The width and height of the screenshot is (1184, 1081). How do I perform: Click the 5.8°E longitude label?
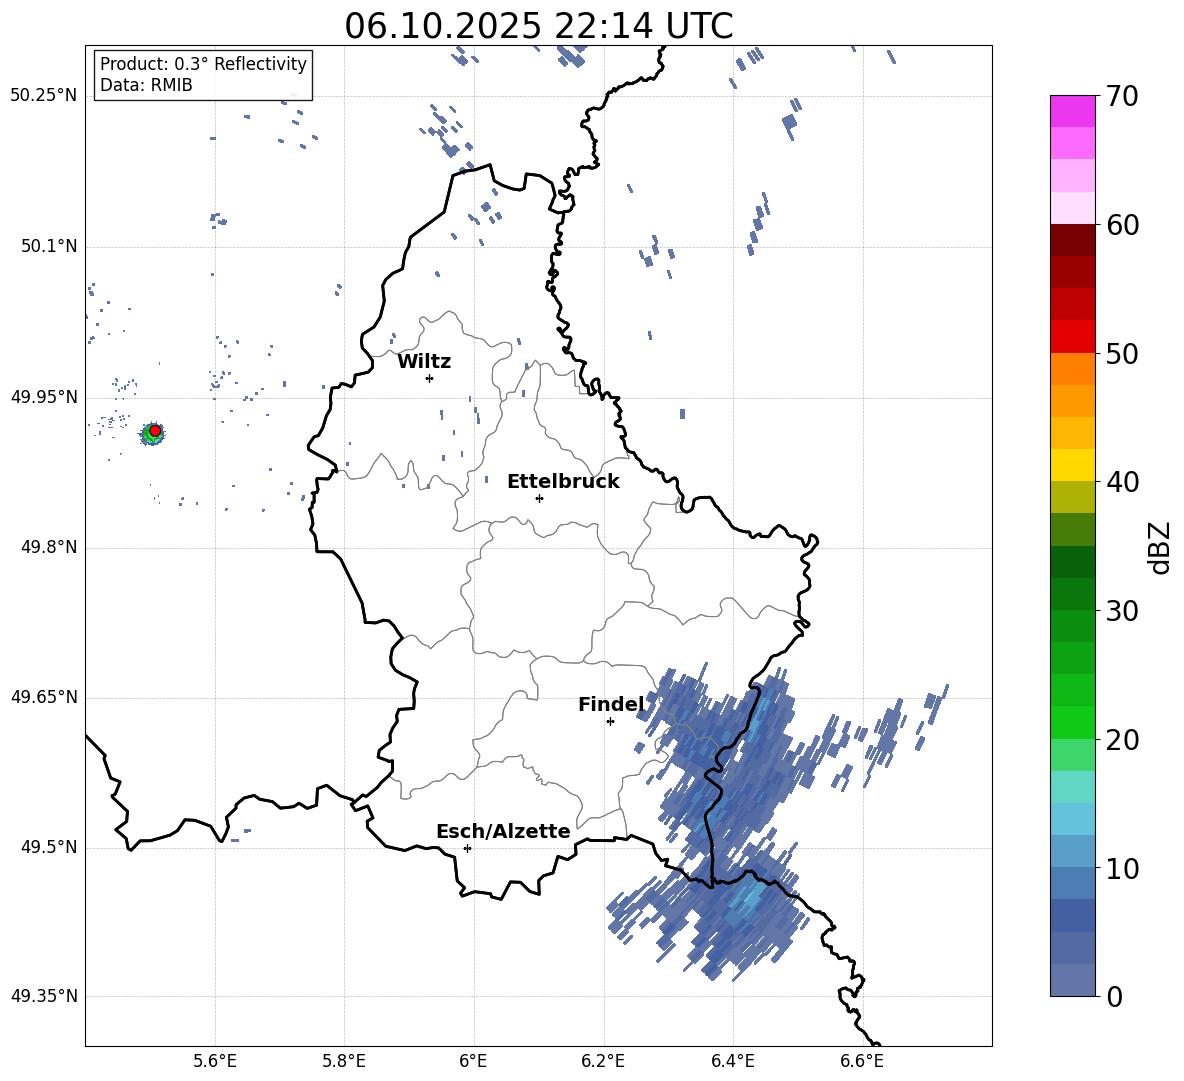(x=344, y=1061)
